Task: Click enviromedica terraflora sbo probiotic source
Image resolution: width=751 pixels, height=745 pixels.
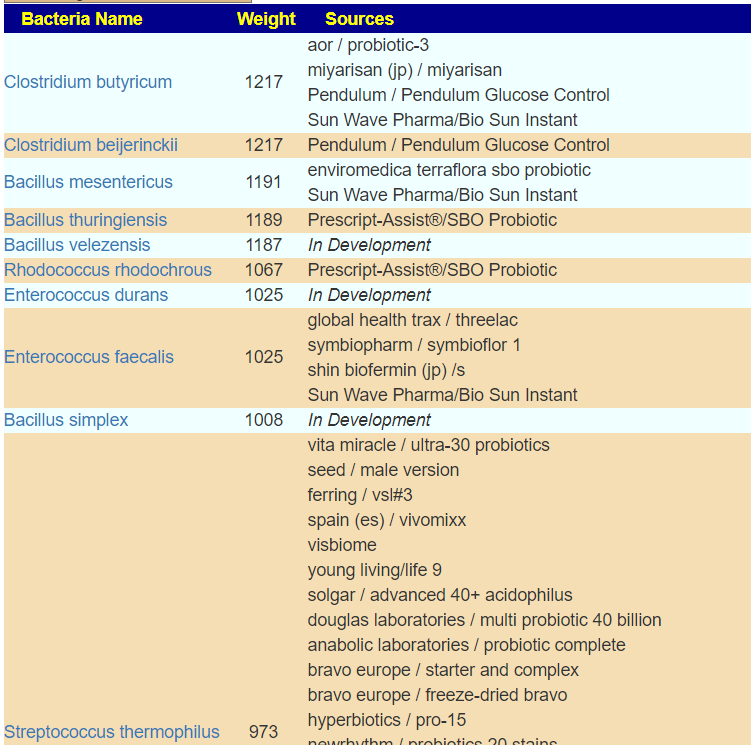Action: click(x=449, y=170)
